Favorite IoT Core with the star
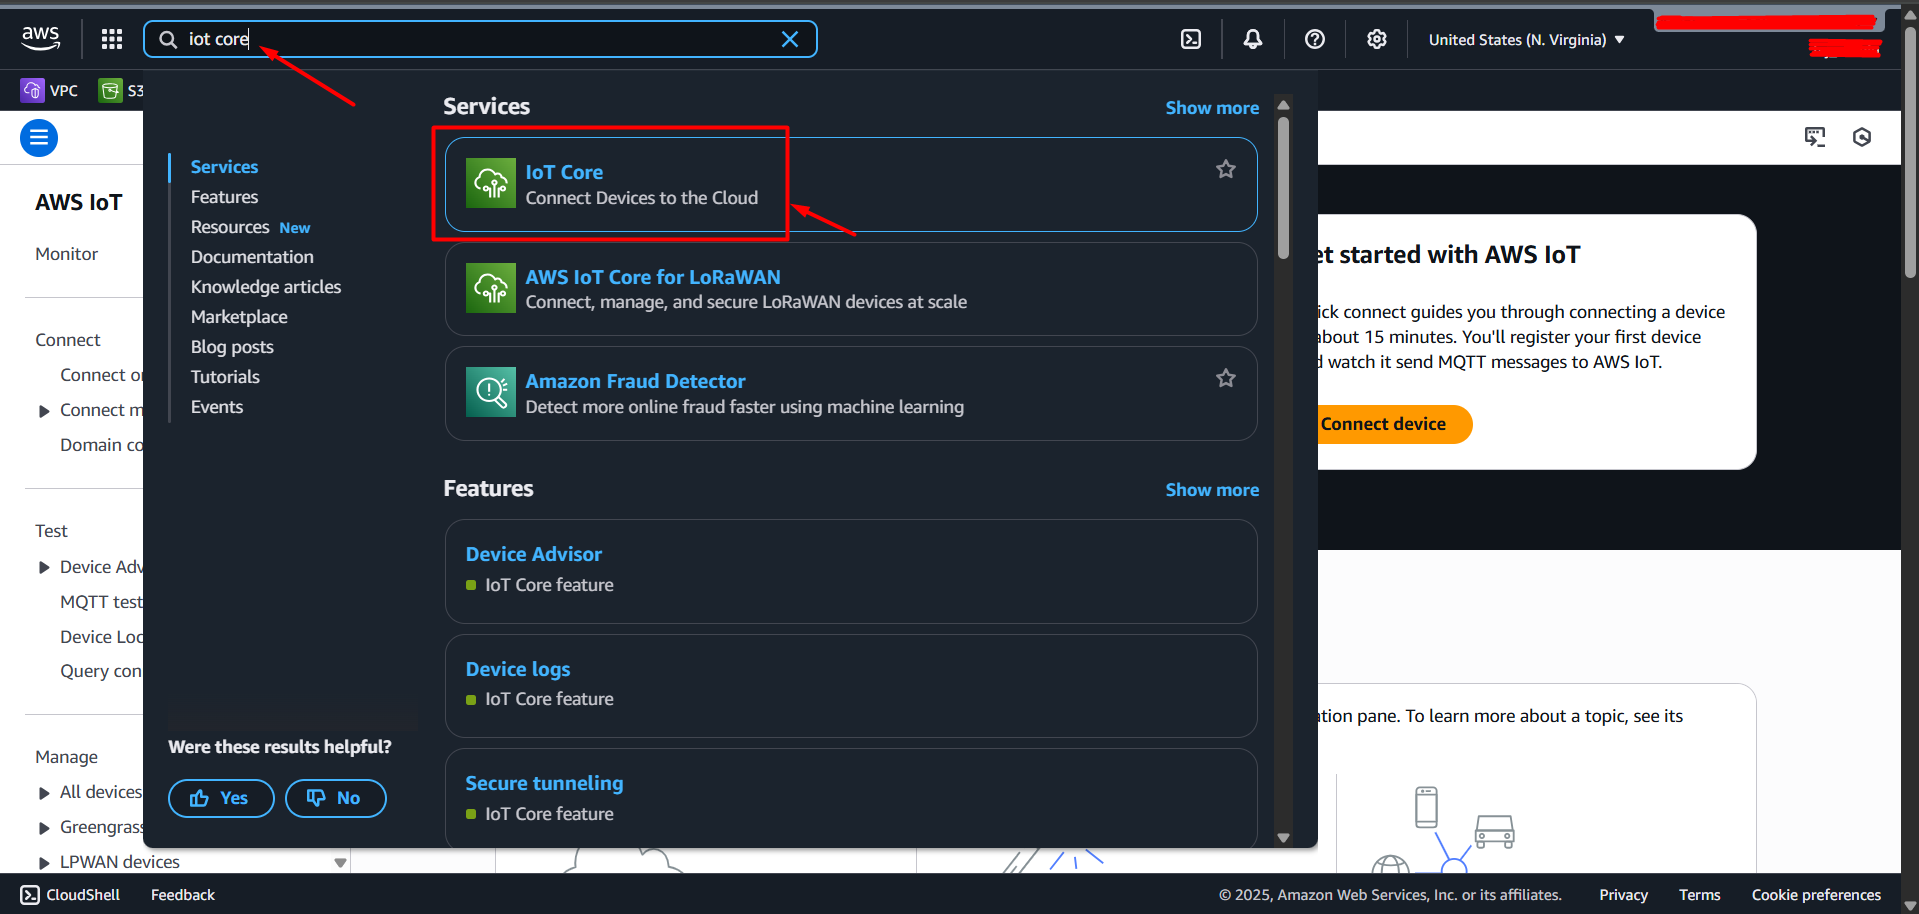 click(x=1225, y=170)
